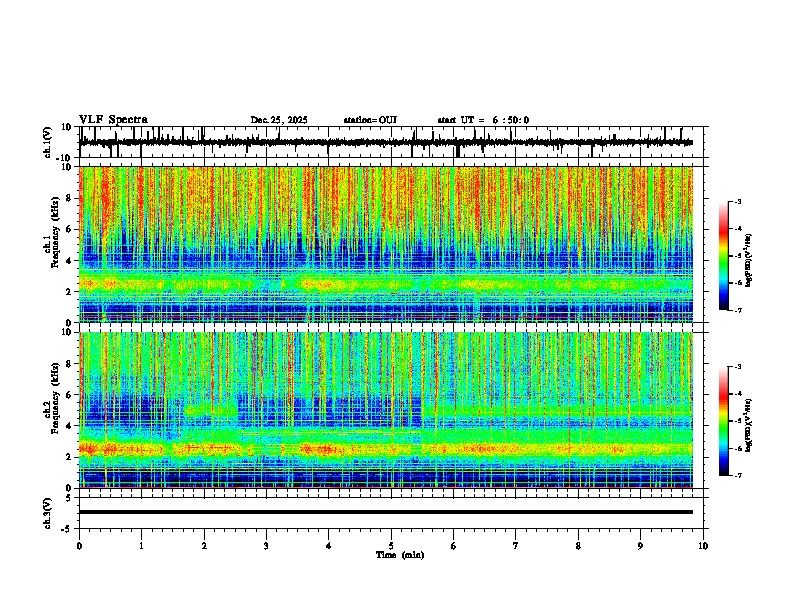Click the "8" minute tick label on time axis
The width and height of the screenshot is (792, 612).
[578, 546]
